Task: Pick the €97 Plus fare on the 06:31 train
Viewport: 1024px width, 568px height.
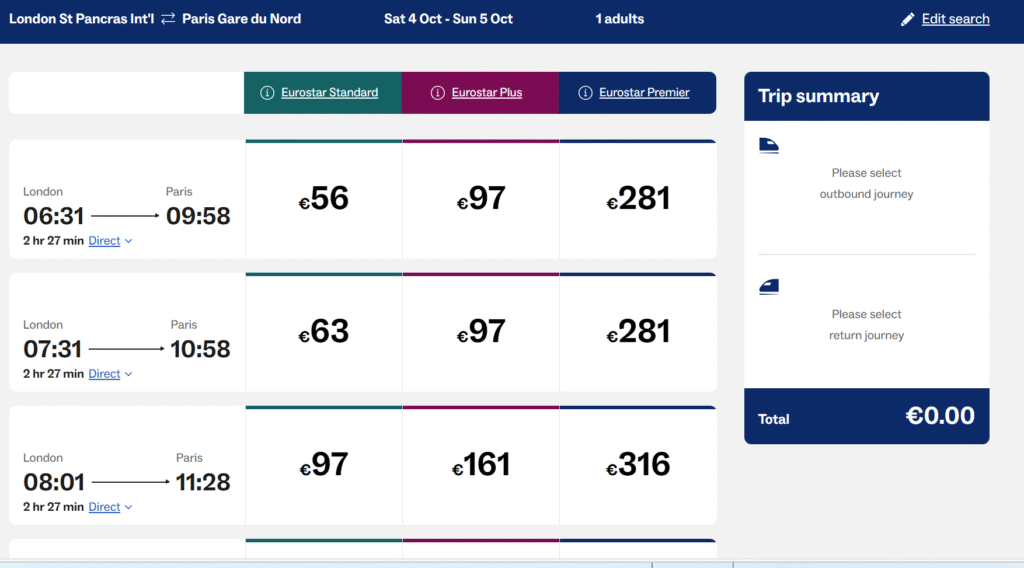Action: 481,199
